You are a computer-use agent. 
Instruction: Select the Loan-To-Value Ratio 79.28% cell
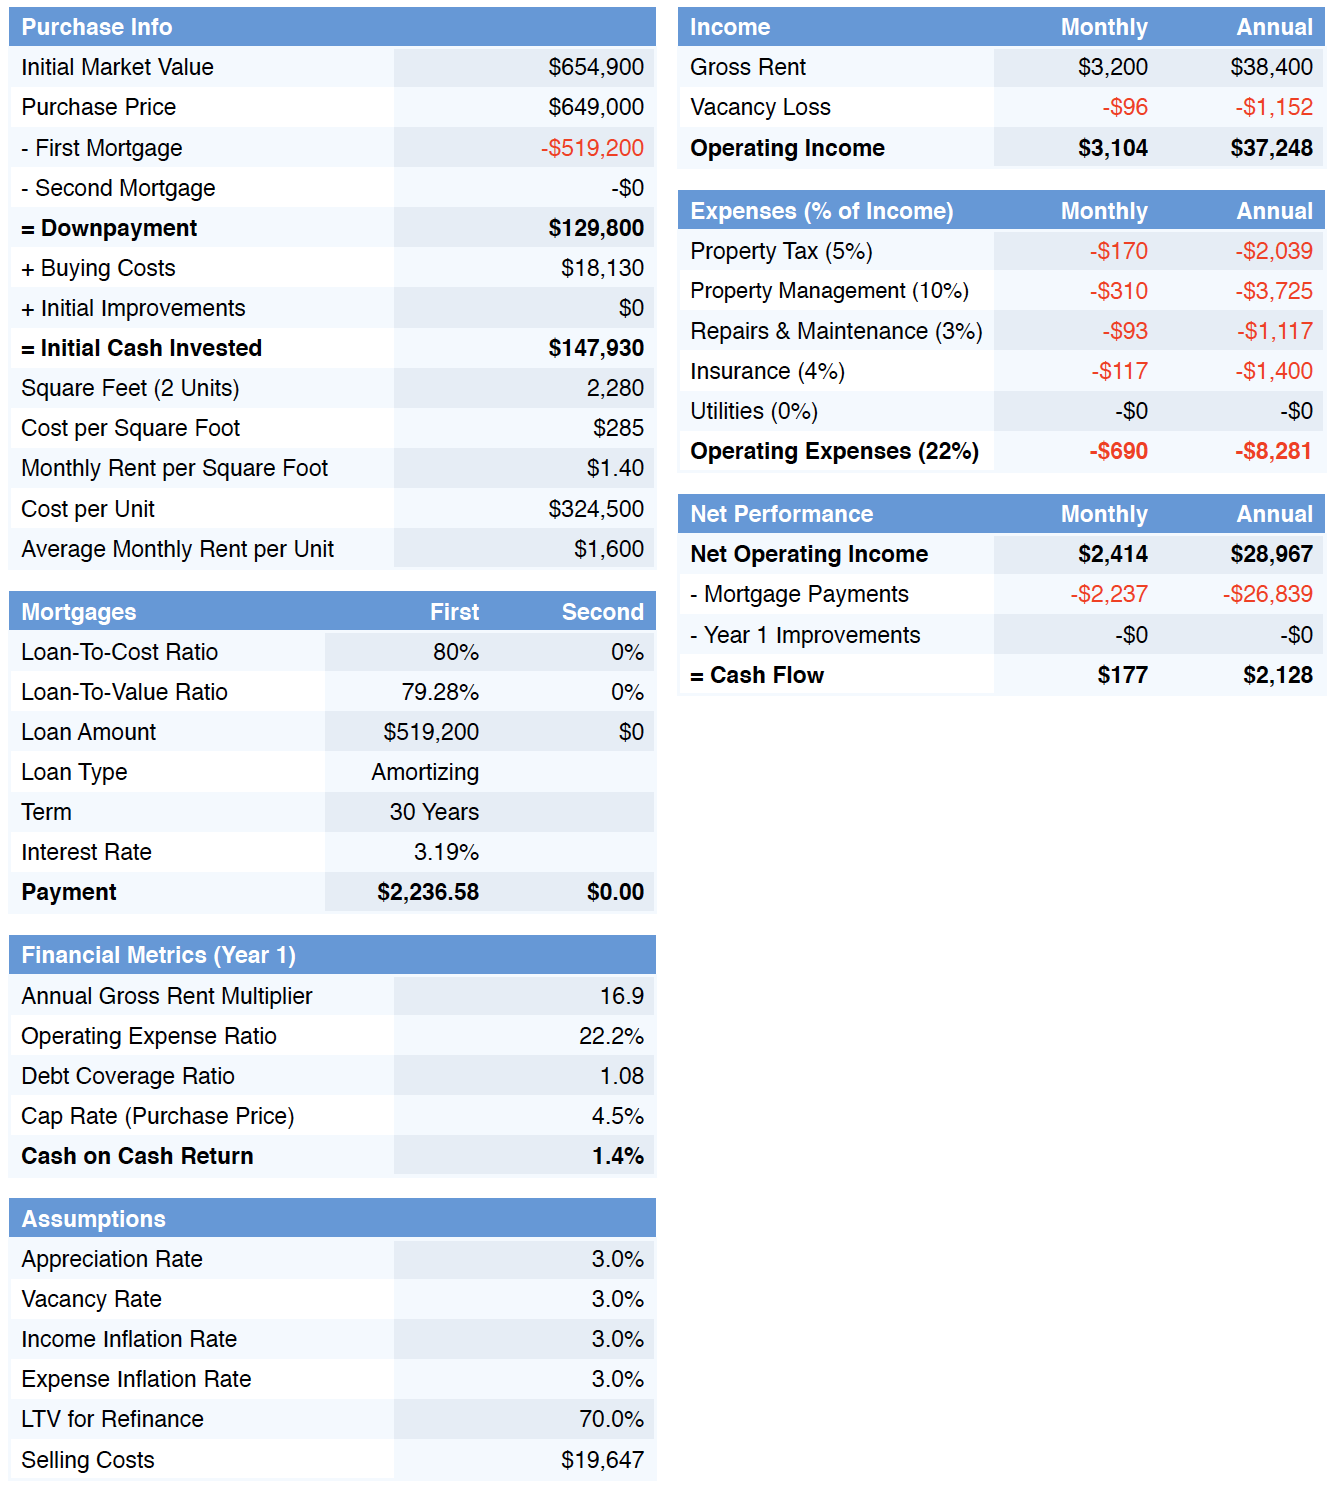[440, 692]
